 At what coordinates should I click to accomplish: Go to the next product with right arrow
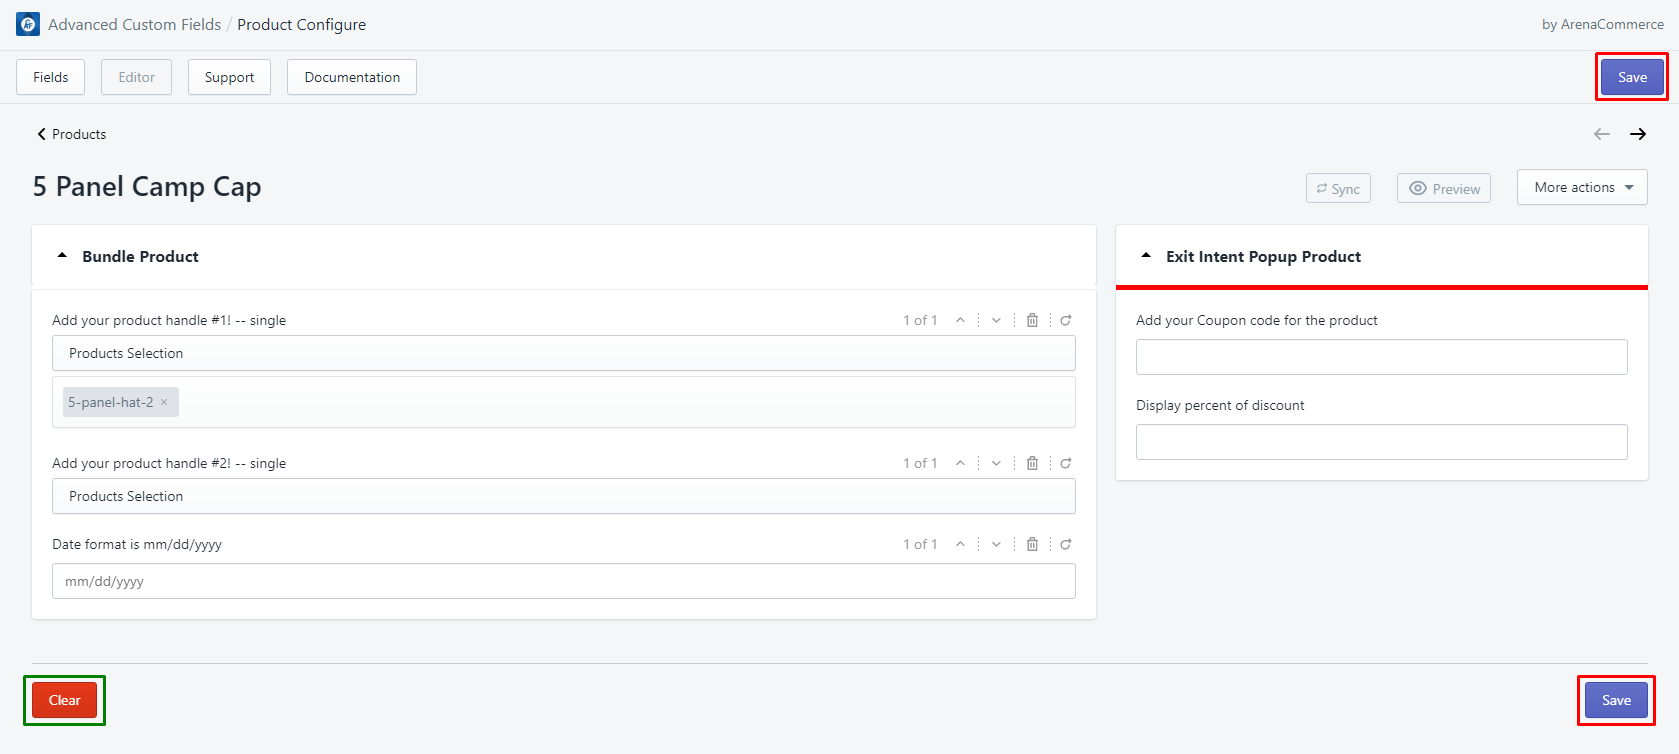pos(1638,134)
